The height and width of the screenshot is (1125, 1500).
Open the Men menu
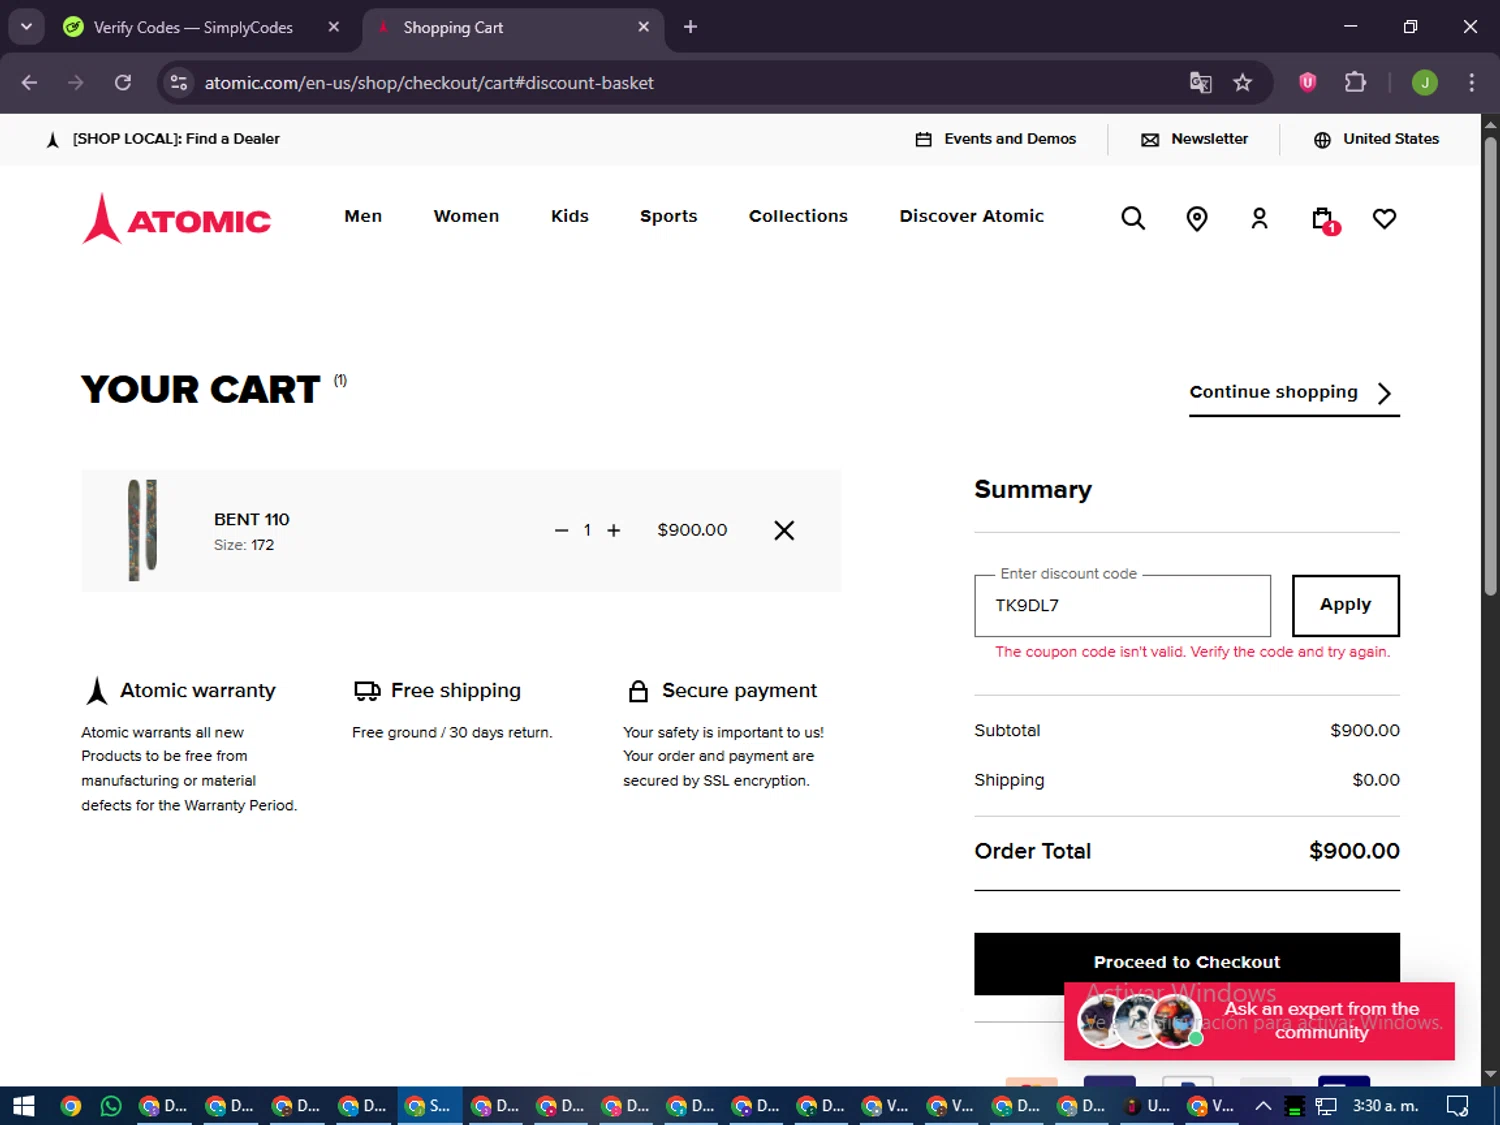click(x=363, y=216)
